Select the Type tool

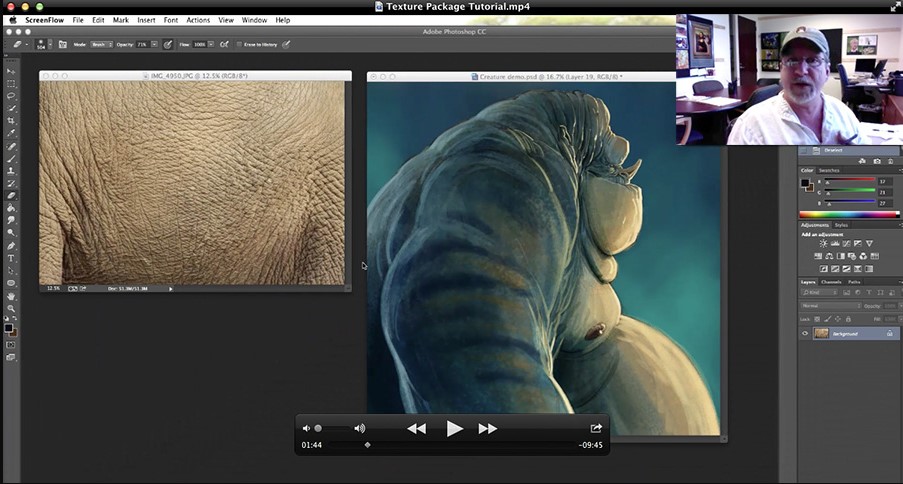click(x=11, y=258)
